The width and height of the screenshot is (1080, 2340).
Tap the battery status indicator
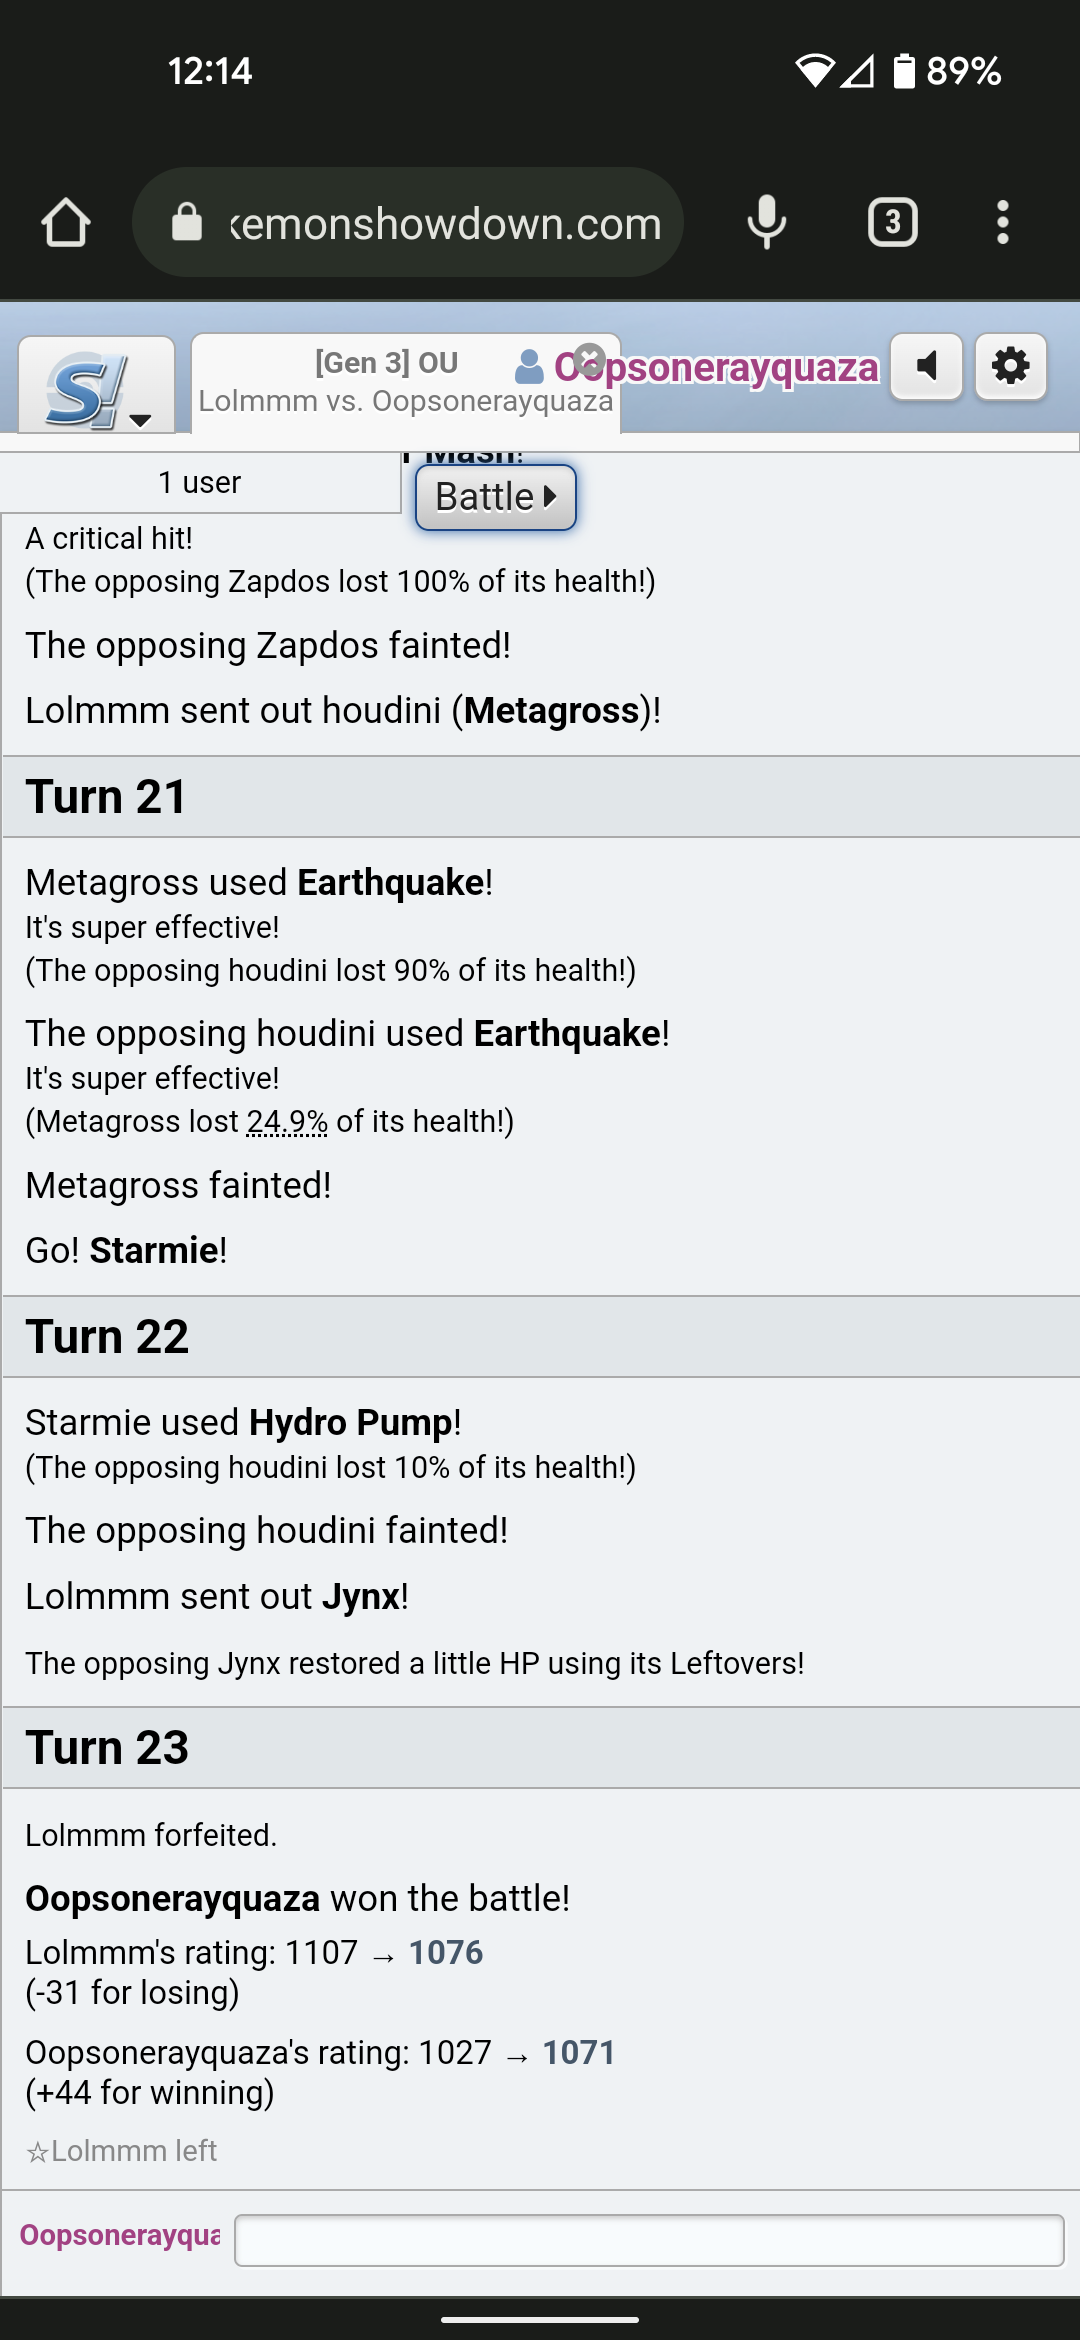coord(904,71)
